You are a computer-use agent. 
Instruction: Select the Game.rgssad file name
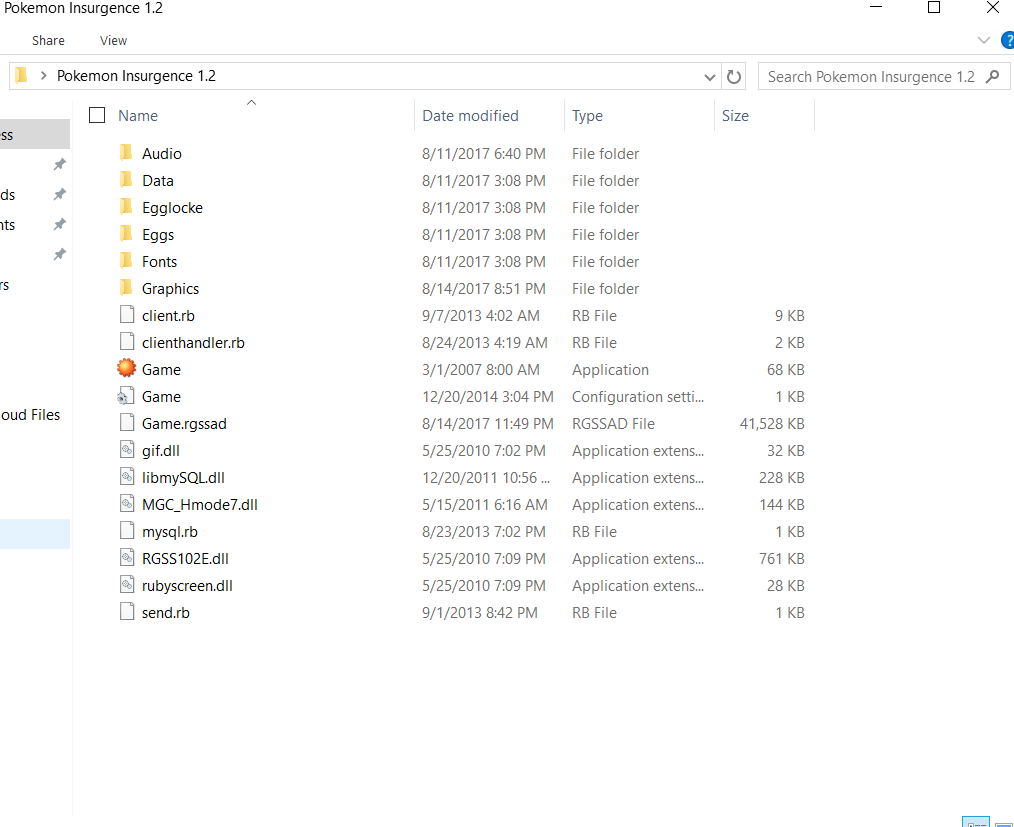tap(184, 424)
